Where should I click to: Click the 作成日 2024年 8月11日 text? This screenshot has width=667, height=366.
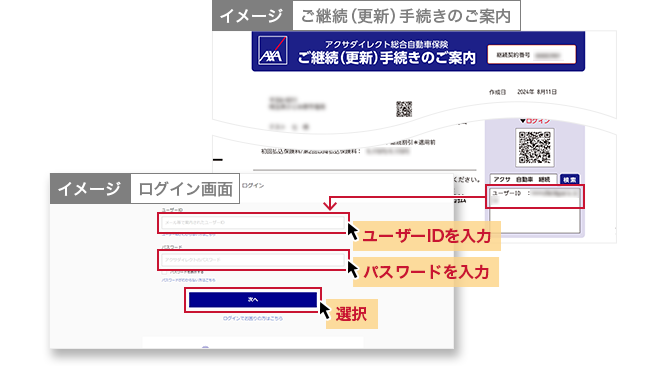pos(523,92)
